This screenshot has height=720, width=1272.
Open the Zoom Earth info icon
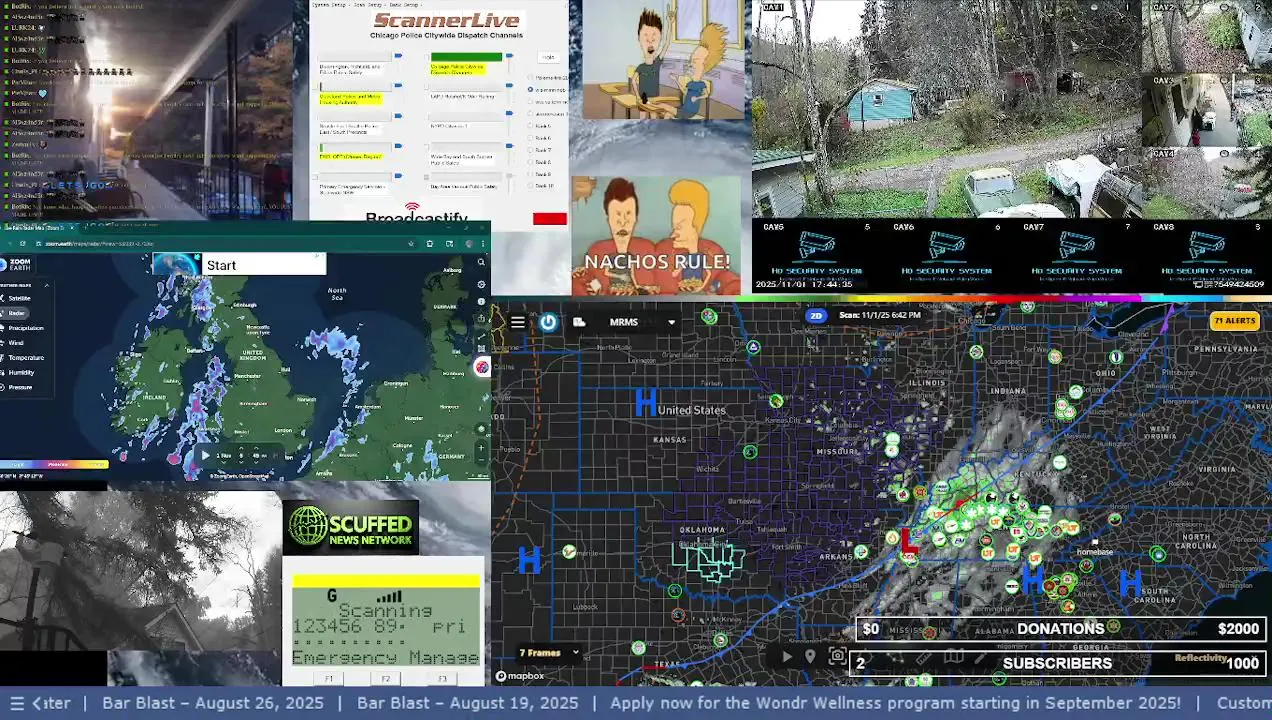pos(481,302)
